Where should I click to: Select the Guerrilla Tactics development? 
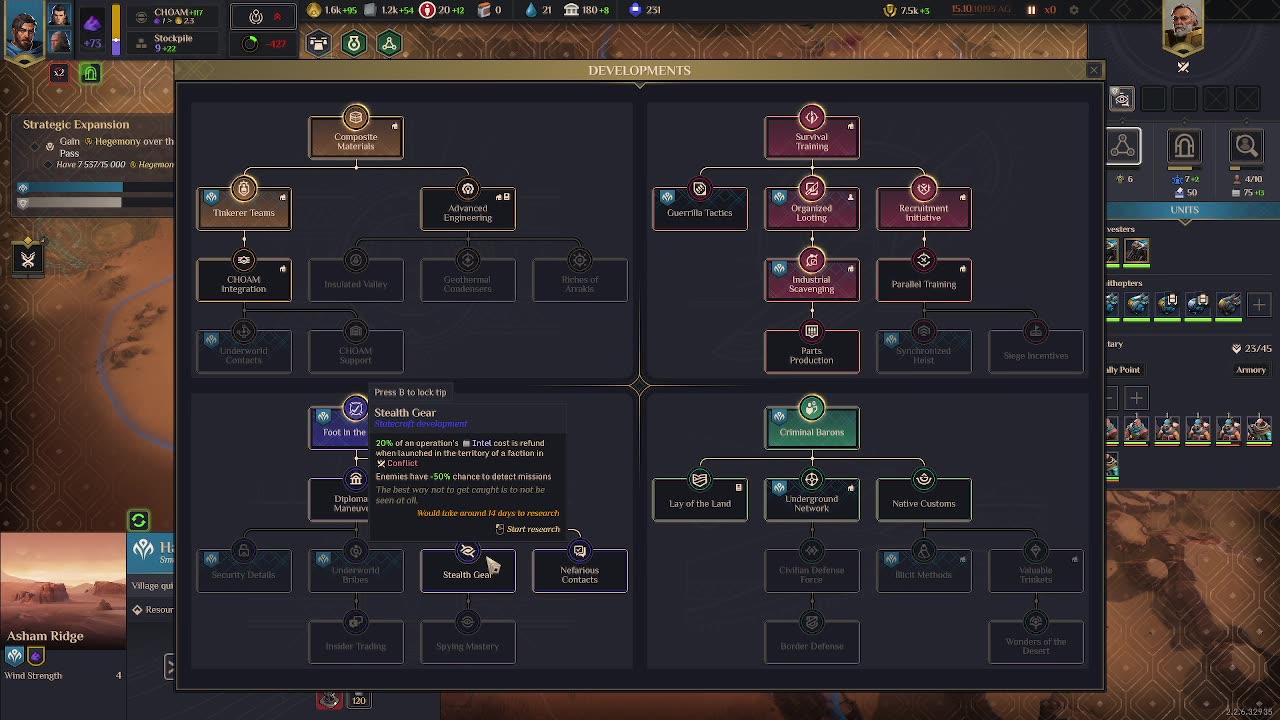click(700, 209)
